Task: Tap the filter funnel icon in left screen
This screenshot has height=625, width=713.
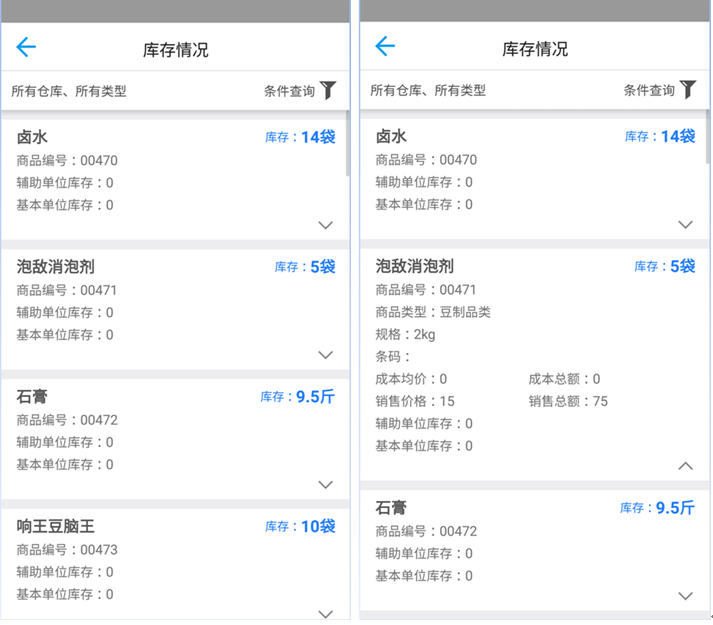Action: pos(328,91)
